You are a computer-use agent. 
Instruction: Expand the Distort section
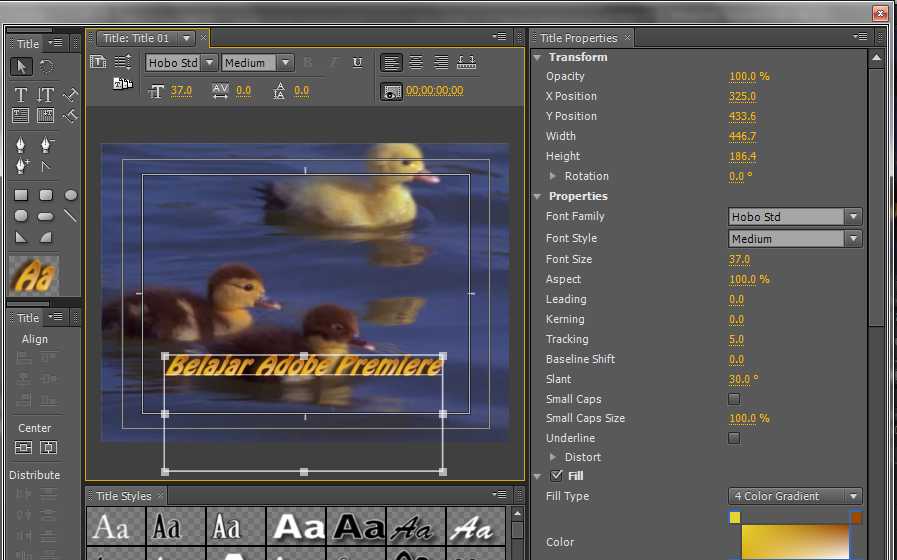[553, 457]
